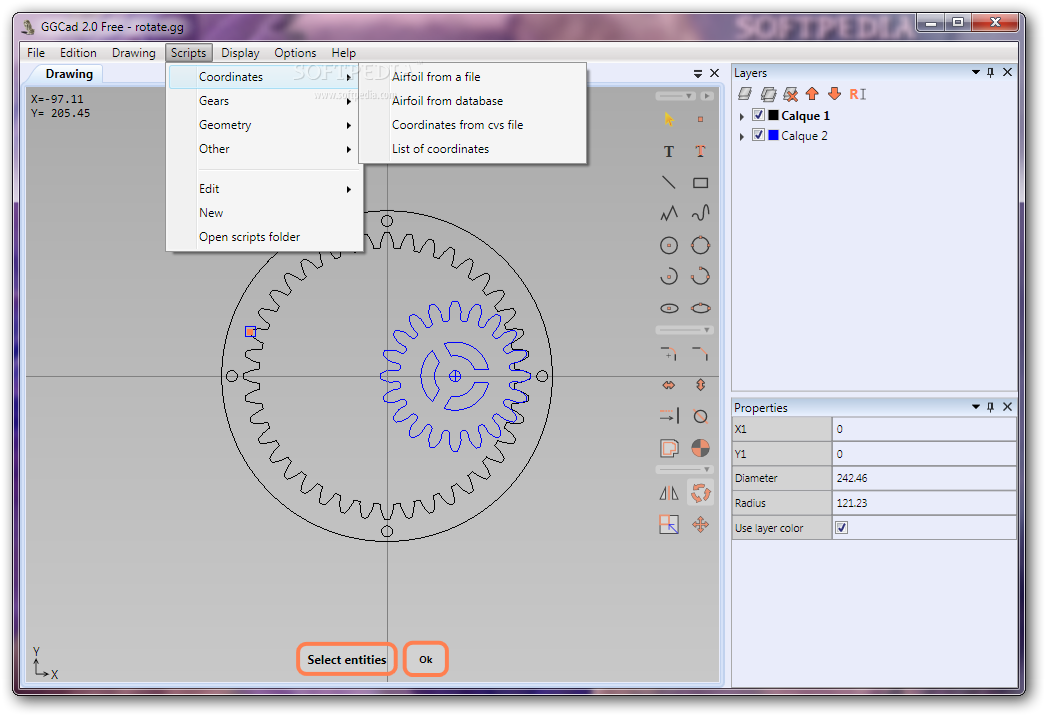
Task: Open the Drawing menu
Action: click(x=133, y=53)
